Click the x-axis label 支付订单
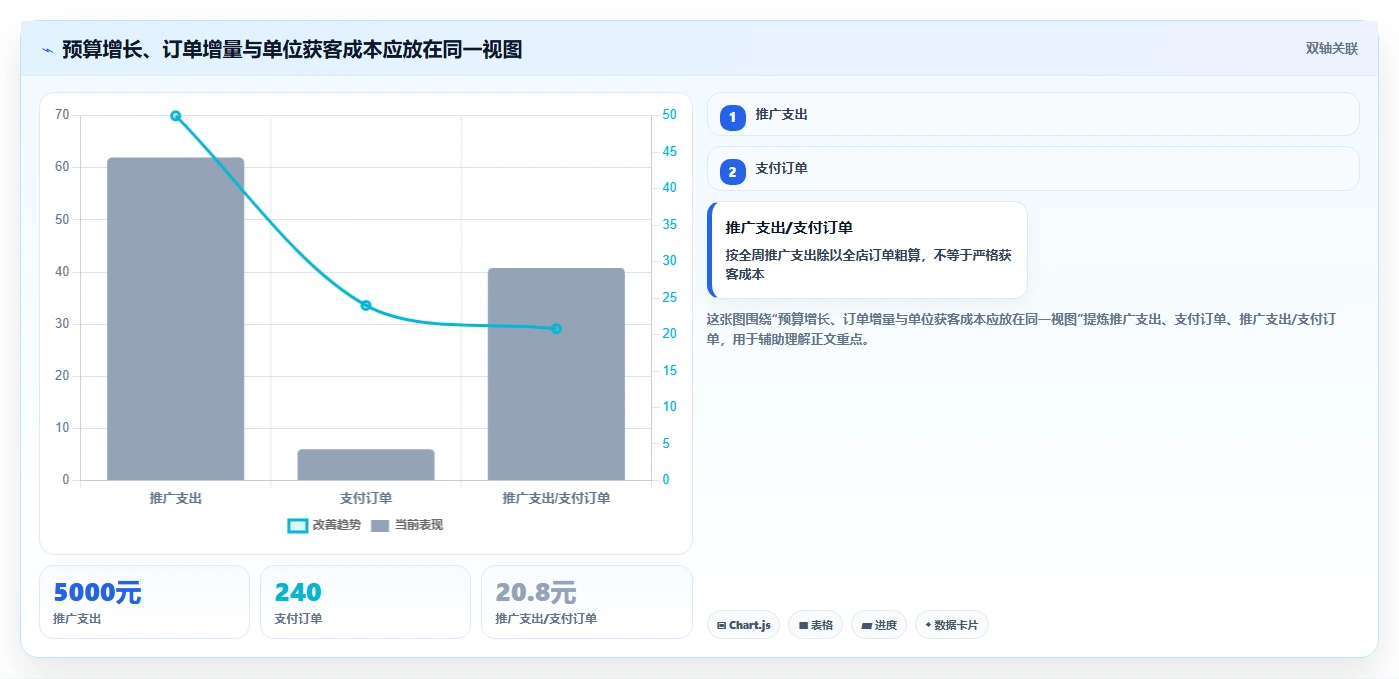Viewport: 1399px width, 679px height. coord(366,498)
